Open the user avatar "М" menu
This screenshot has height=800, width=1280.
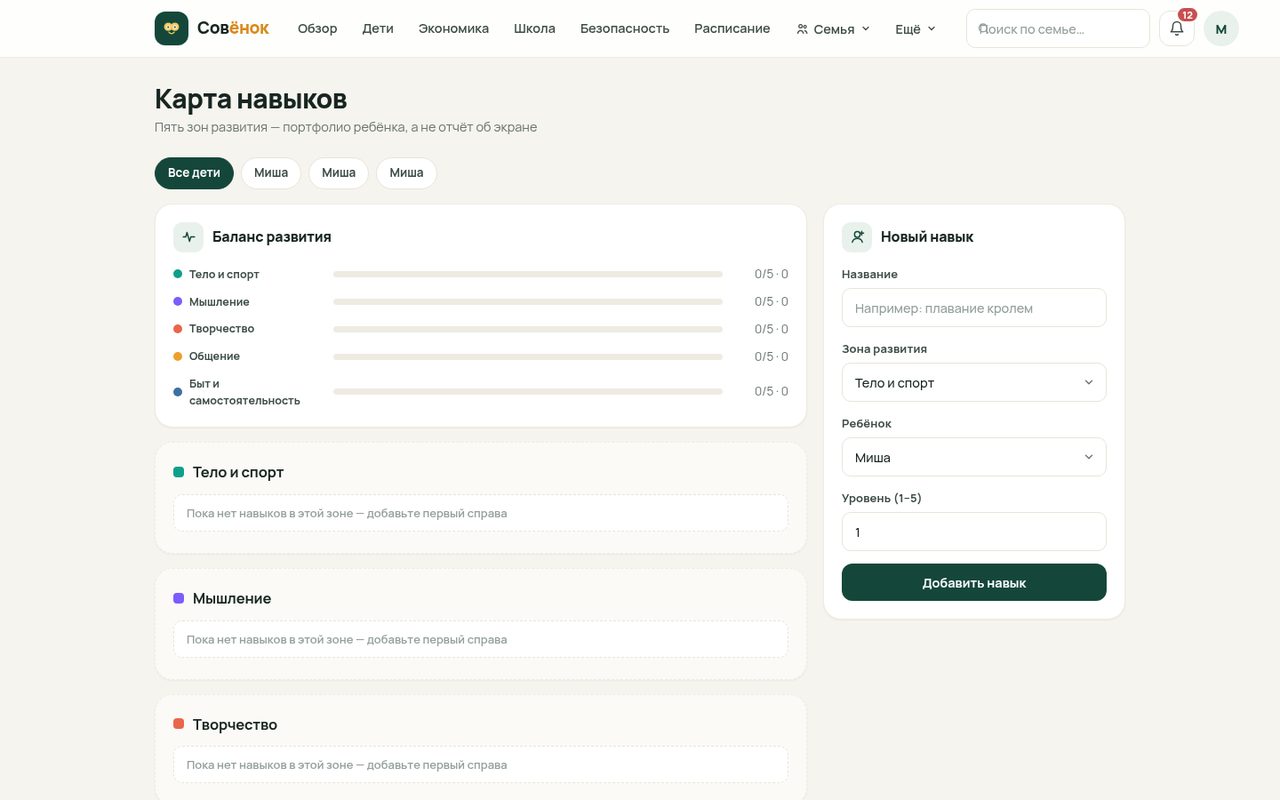[x=1221, y=29]
